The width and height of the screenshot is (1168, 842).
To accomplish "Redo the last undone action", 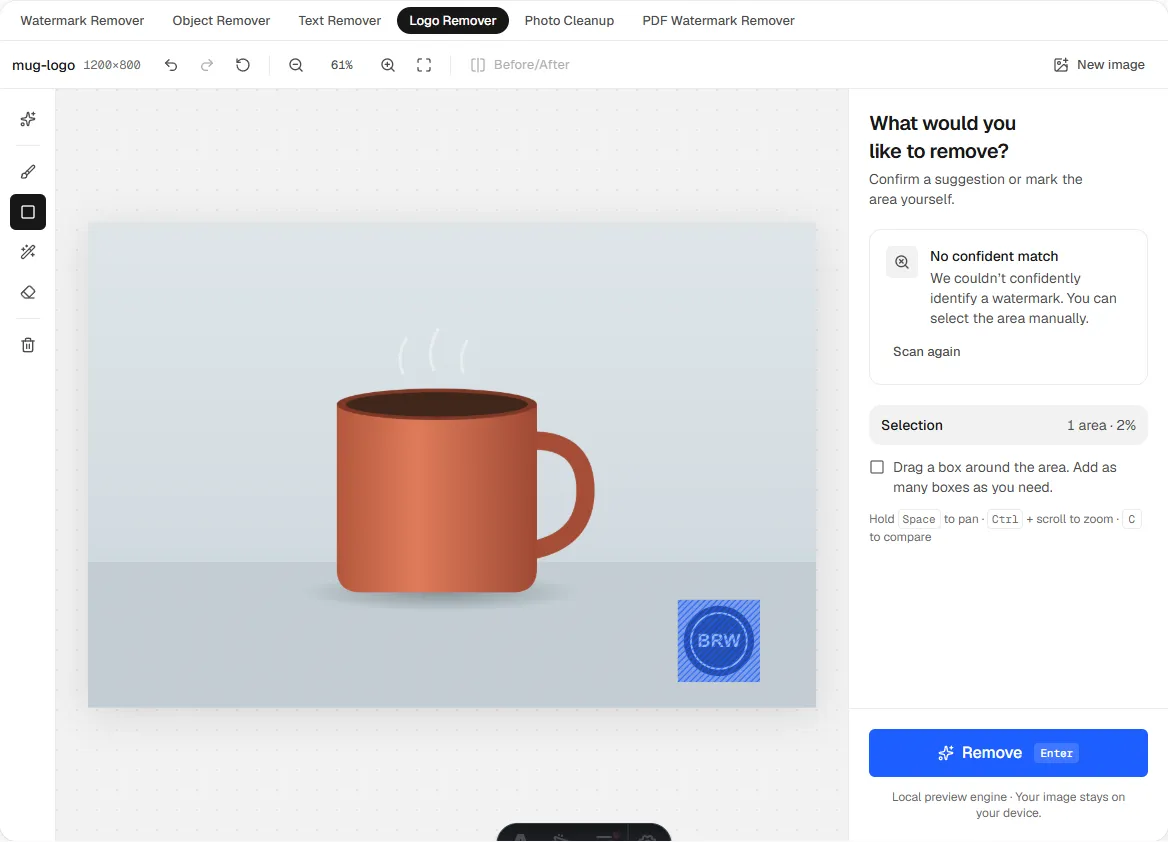I will pos(206,65).
